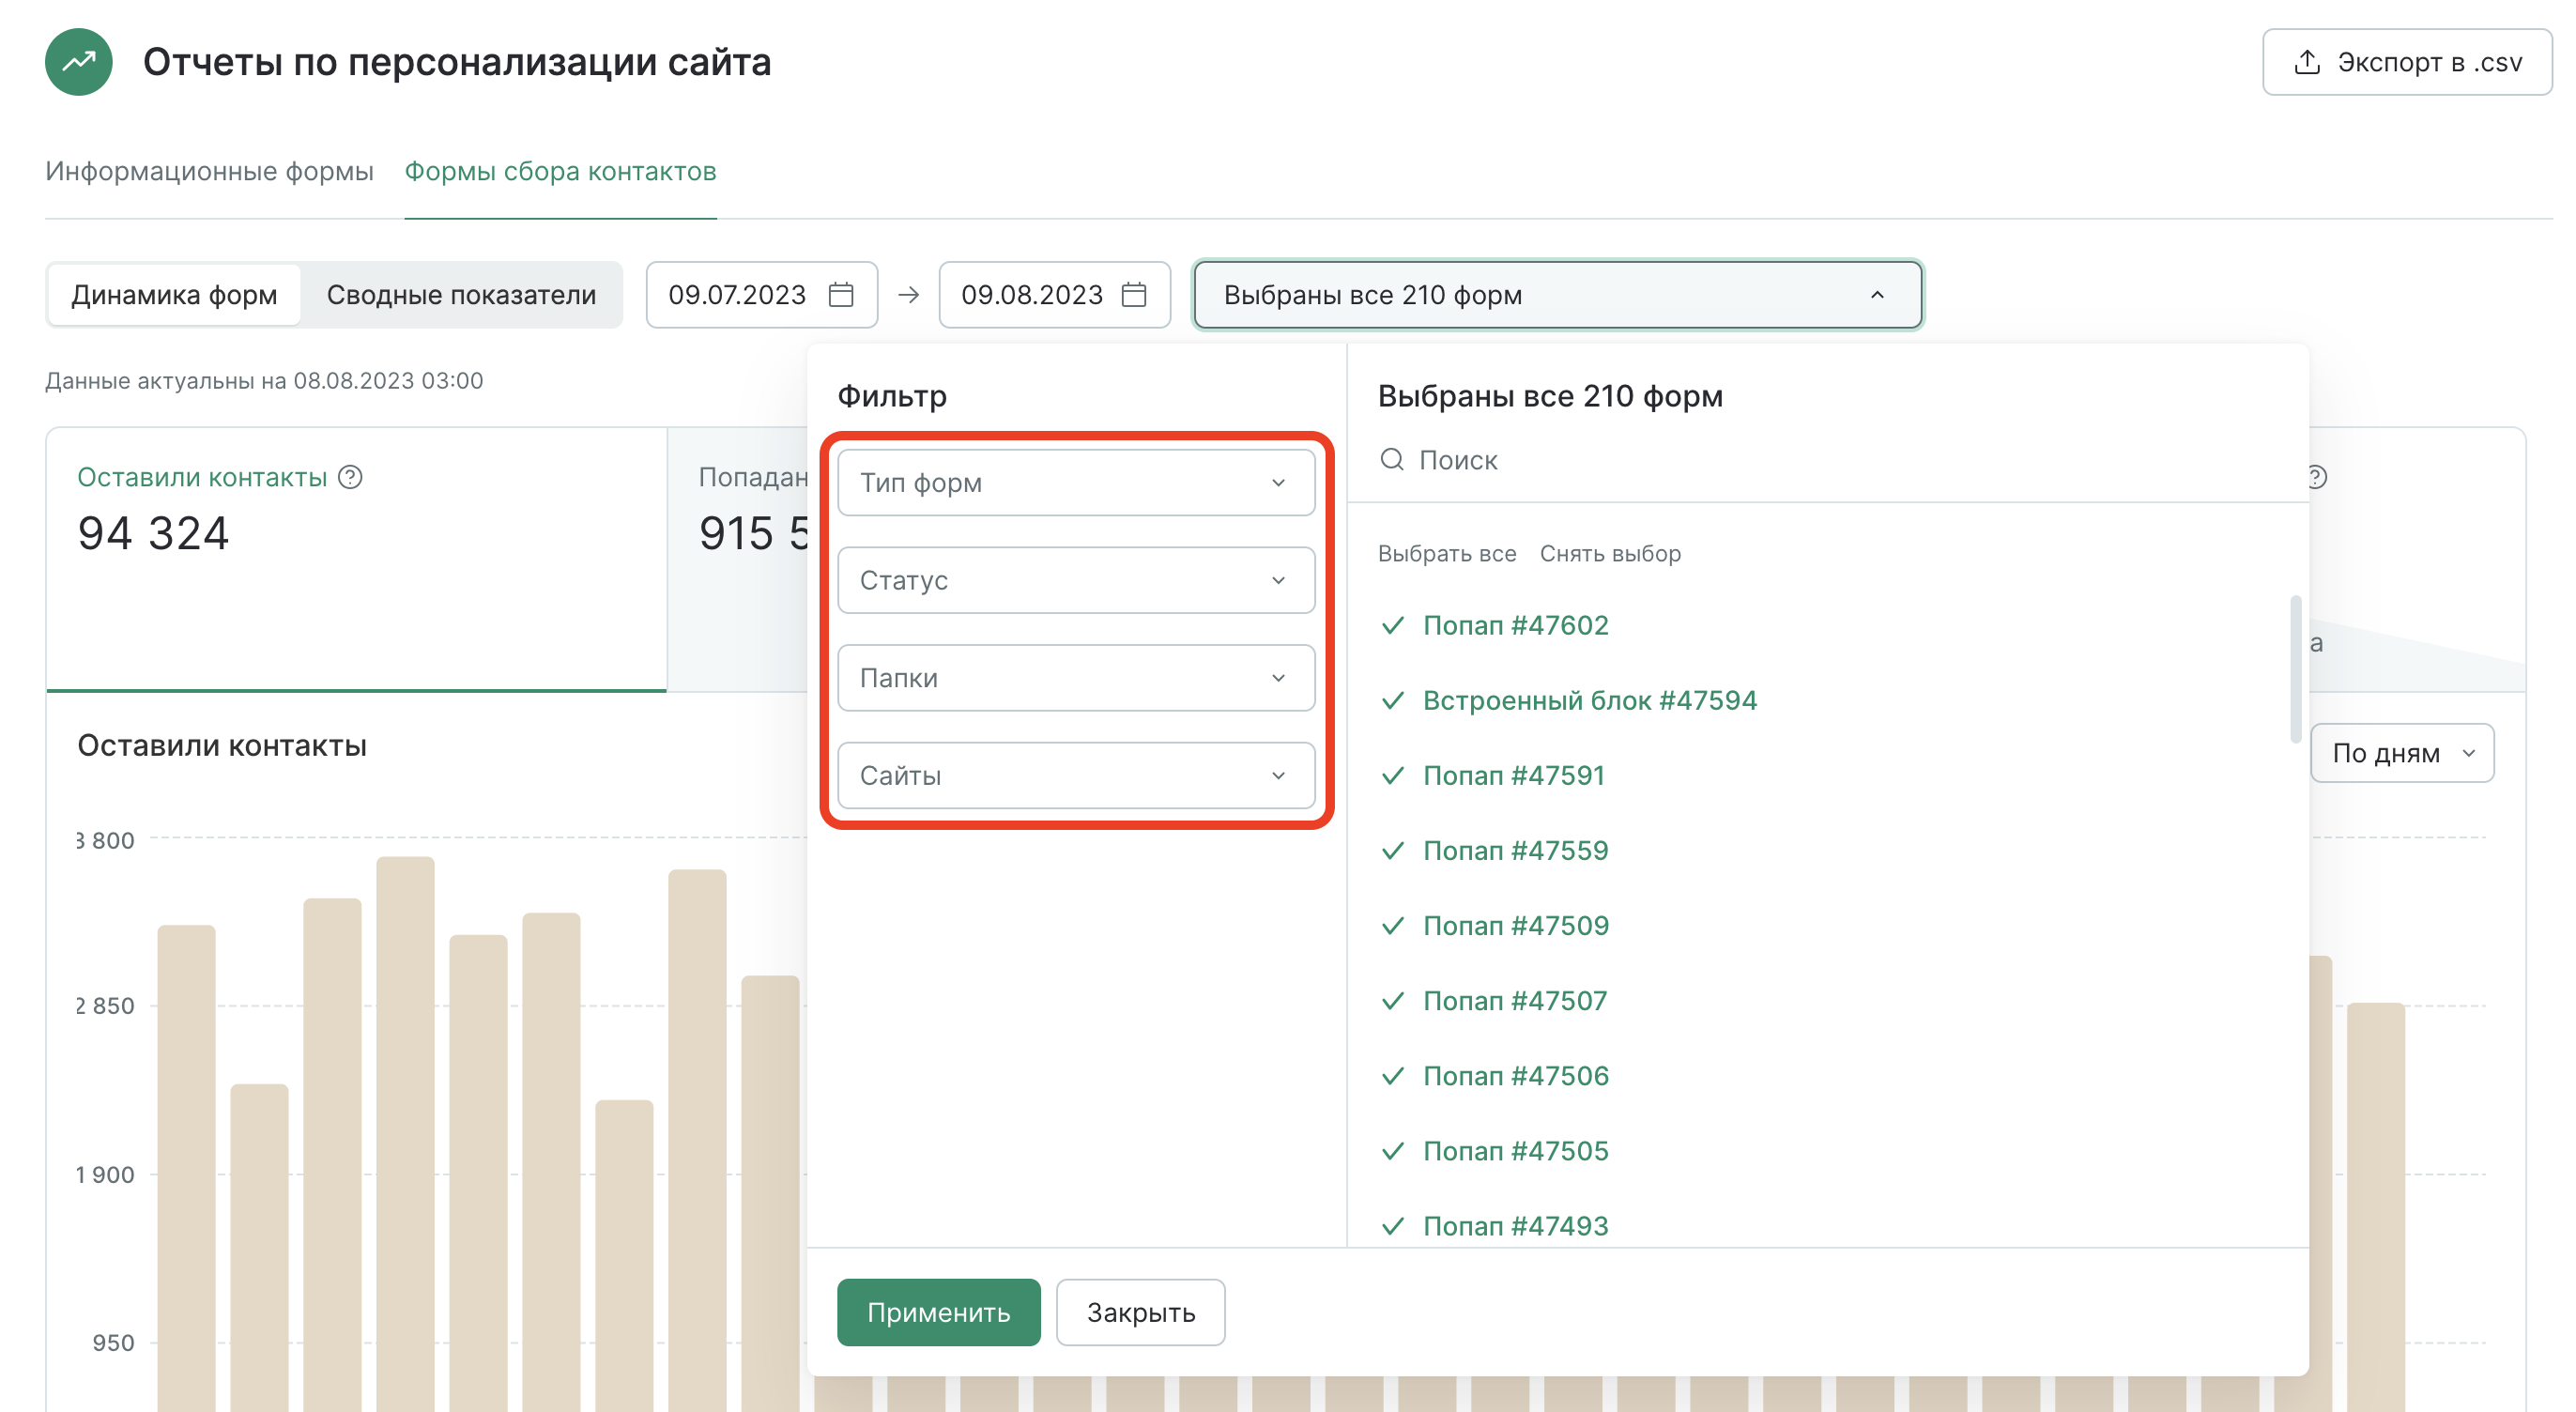The image size is (2576, 1412).
Task: Click the Данные актуальны на 08.08.2023 text
Action: (x=264, y=381)
